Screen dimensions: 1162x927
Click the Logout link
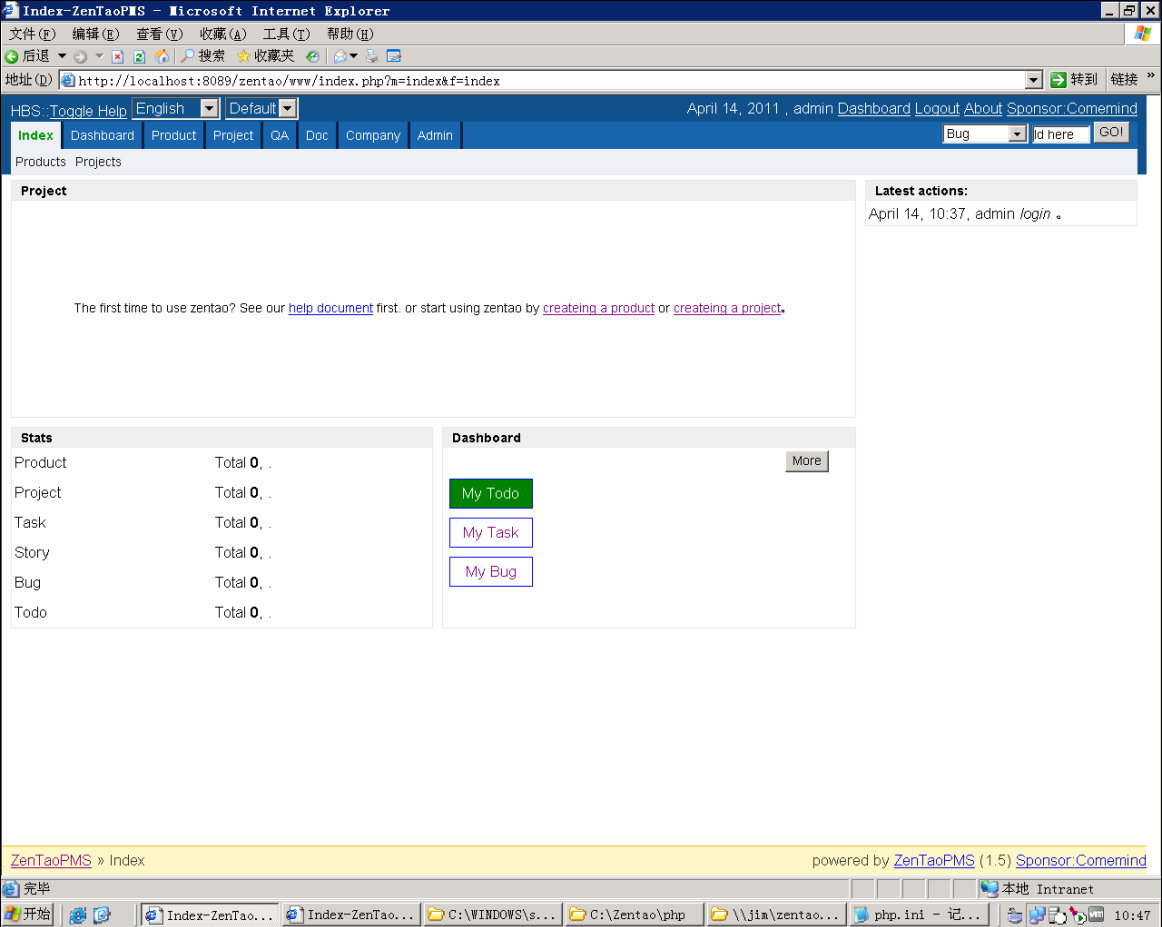pos(937,109)
